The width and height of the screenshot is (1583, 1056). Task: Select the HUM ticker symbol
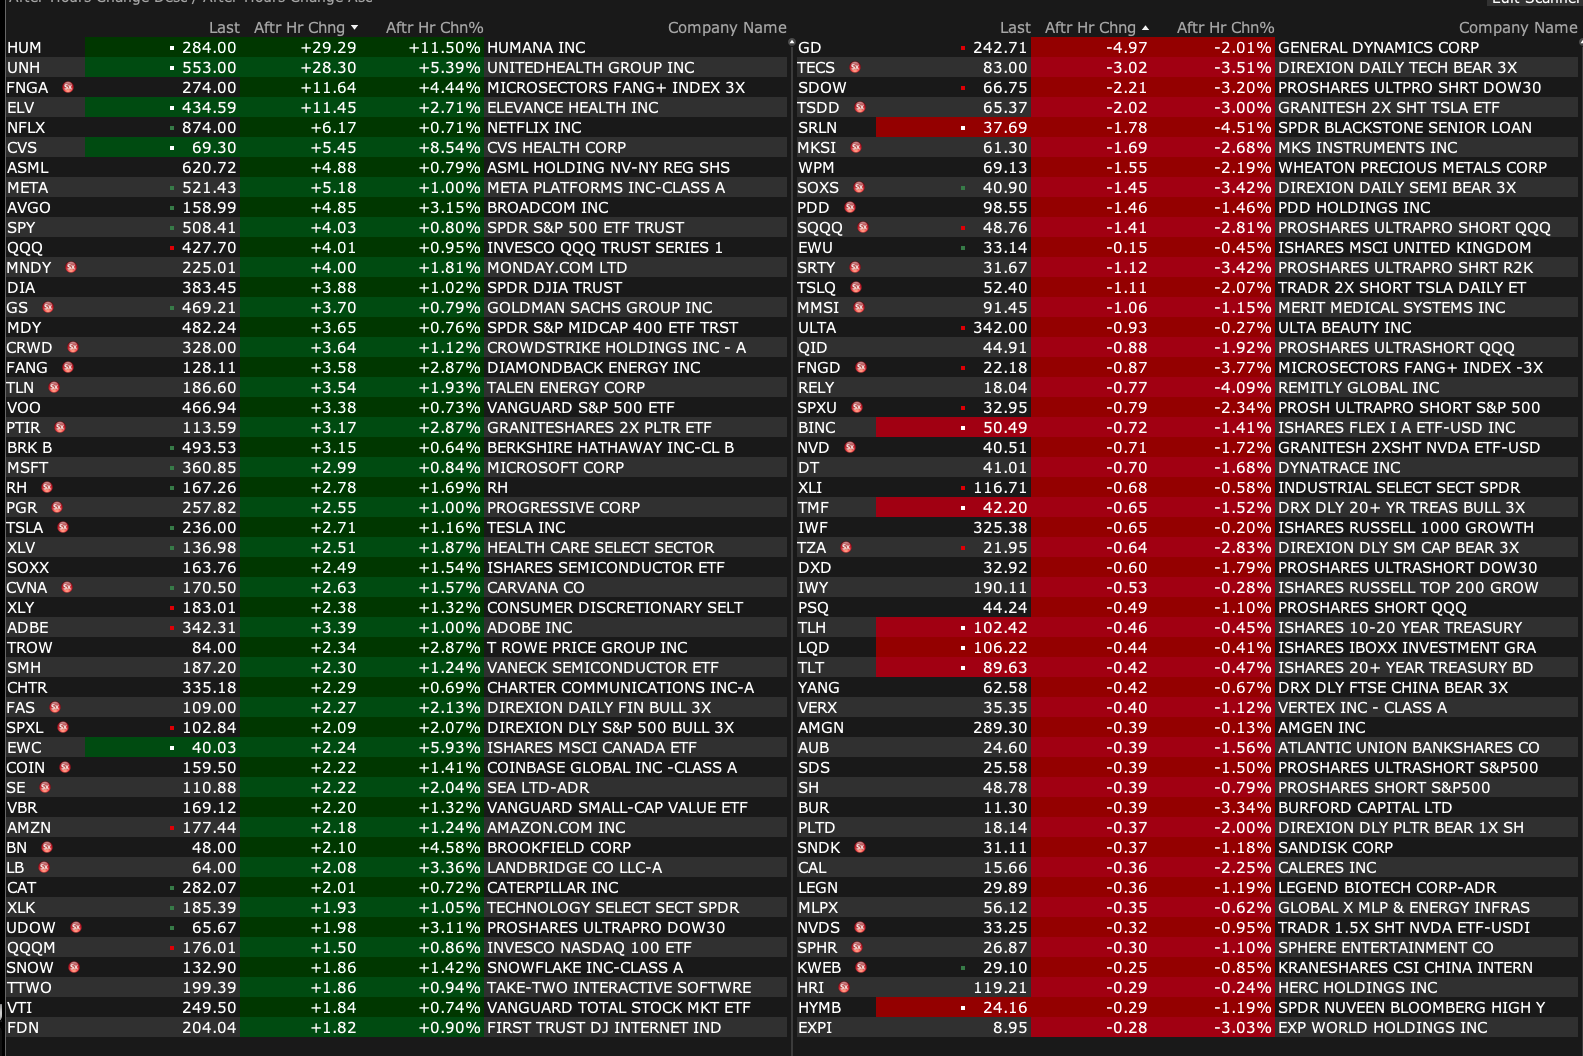tap(24, 47)
